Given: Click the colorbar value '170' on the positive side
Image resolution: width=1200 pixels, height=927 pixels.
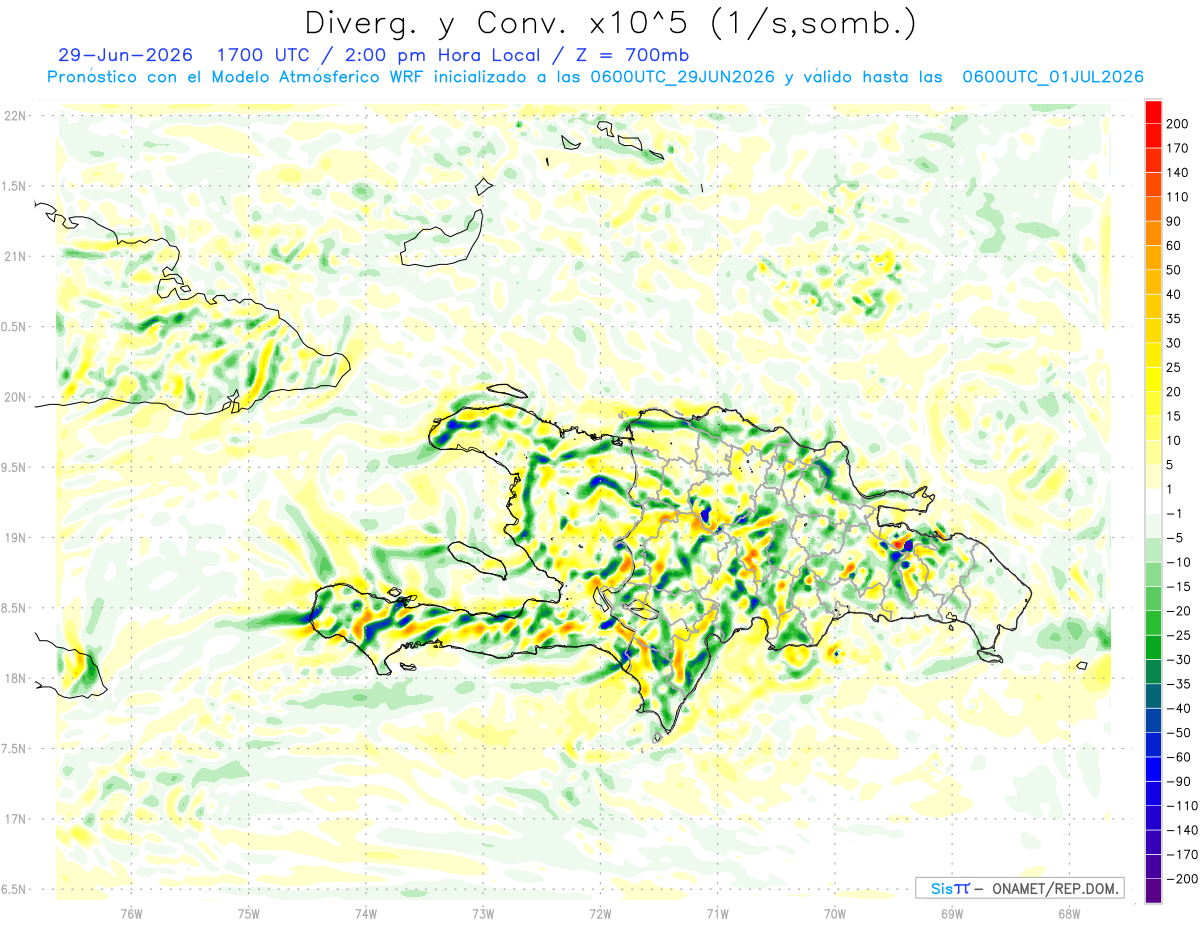Looking at the screenshot, I should tap(1179, 148).
